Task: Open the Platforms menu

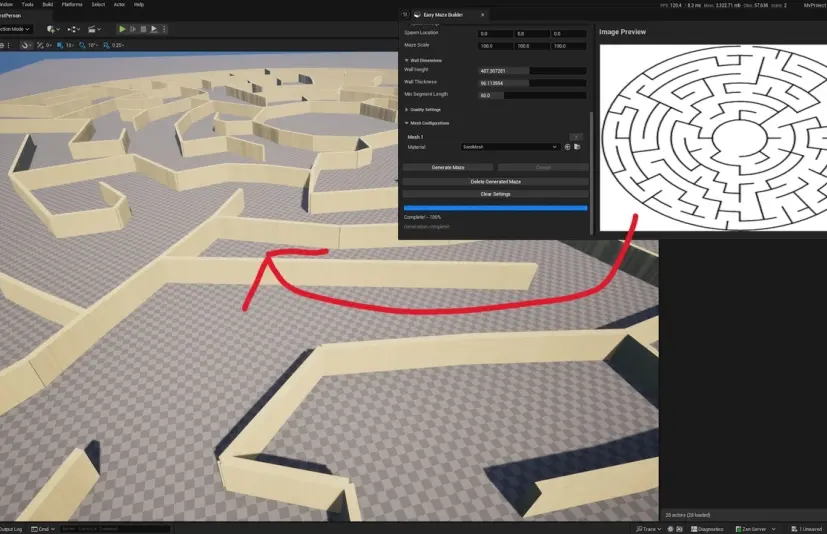Action: (72, 4)
